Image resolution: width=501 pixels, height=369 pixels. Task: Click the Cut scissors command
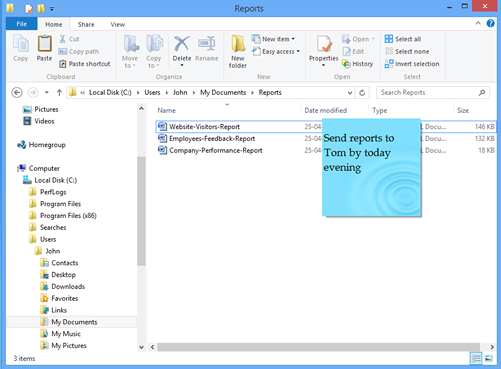tap(69, 39)
